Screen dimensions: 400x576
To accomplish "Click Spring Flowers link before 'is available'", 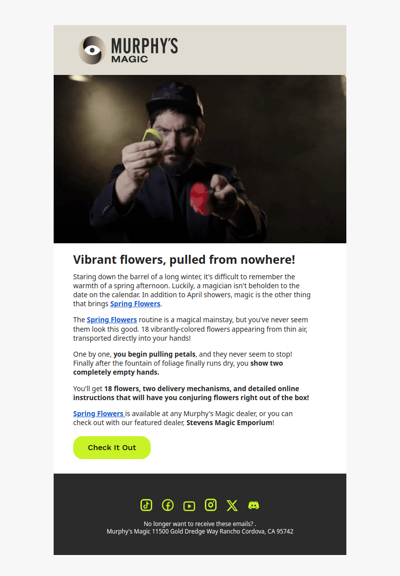I will click(x=99, y=414).
